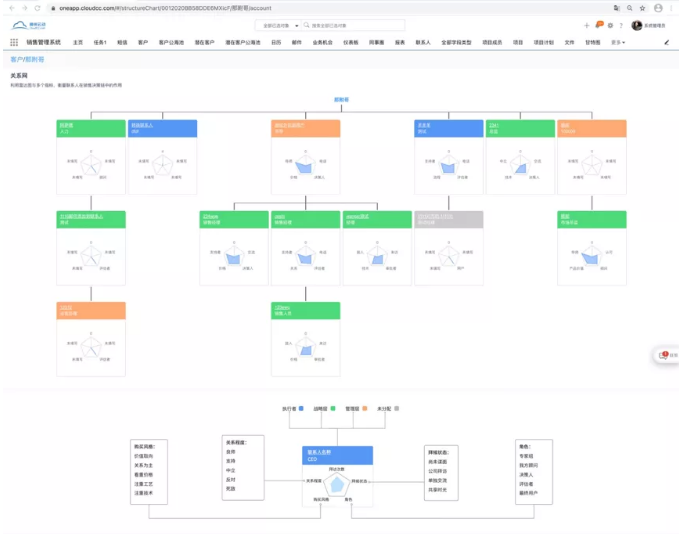Screen dimensions: 679x534
Task: Click the browser reload icon
Action: [36, 7]
